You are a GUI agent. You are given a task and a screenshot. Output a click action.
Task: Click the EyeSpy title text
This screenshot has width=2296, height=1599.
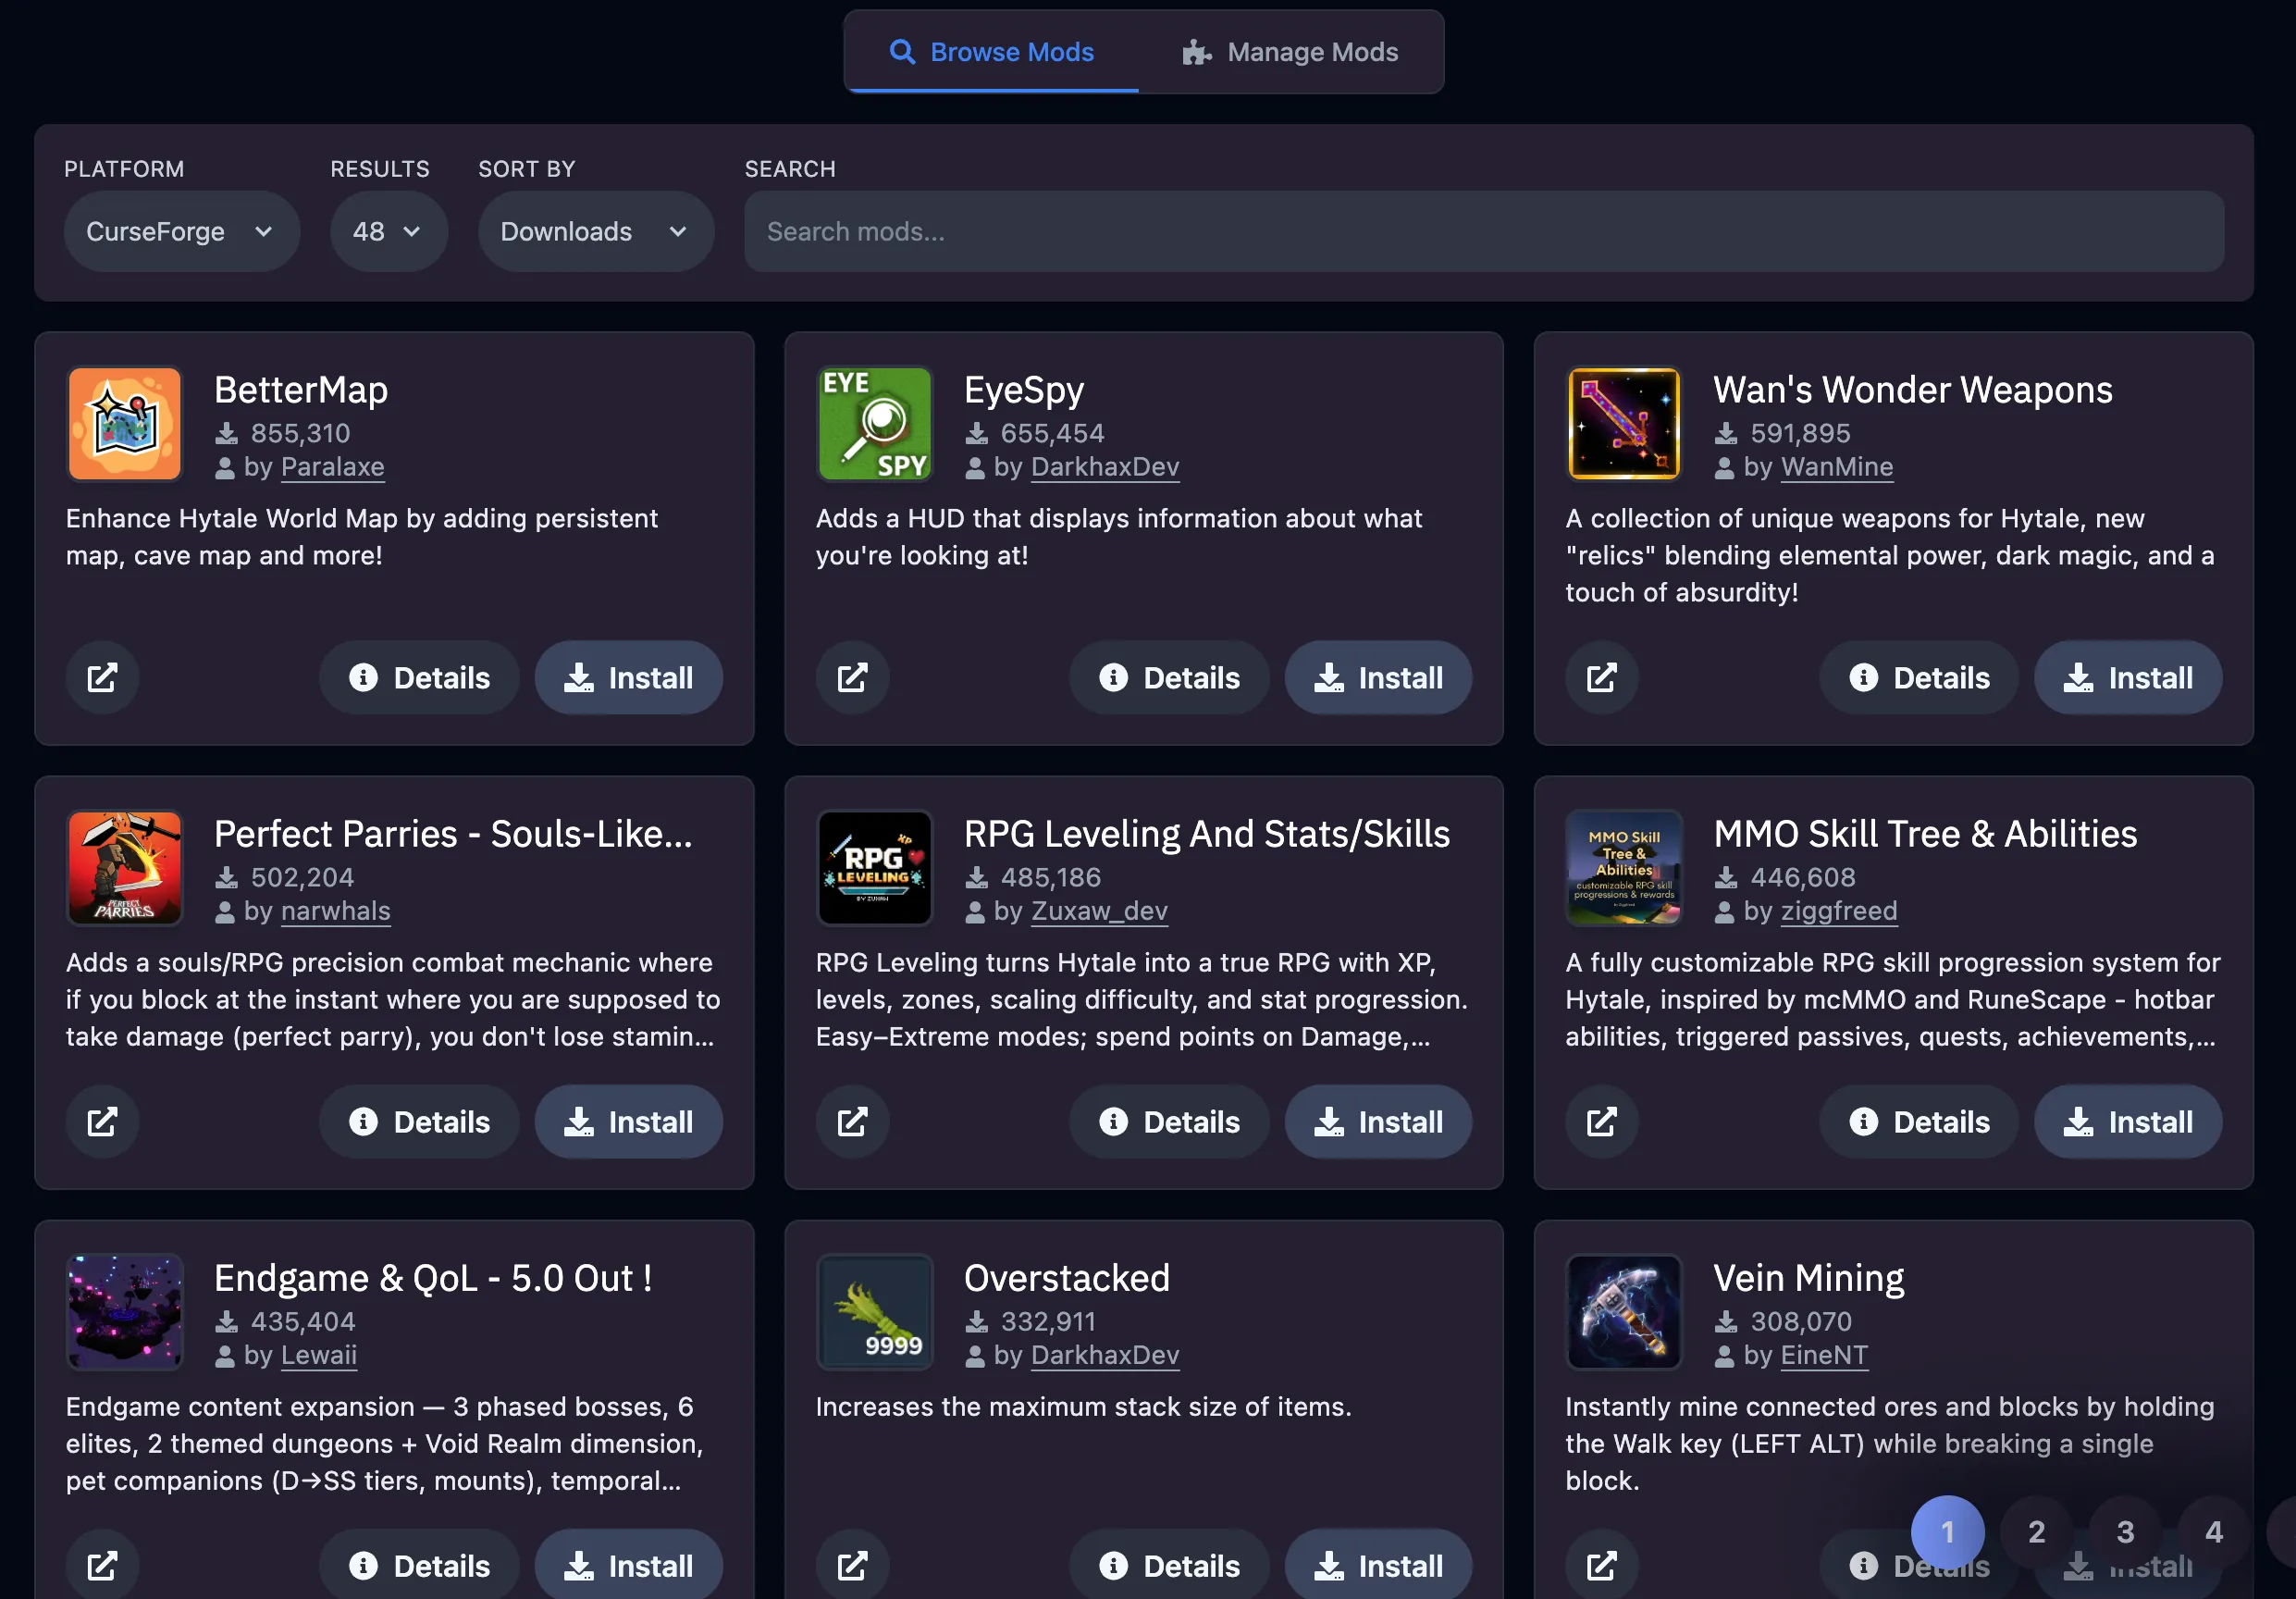coord(1023,390)
